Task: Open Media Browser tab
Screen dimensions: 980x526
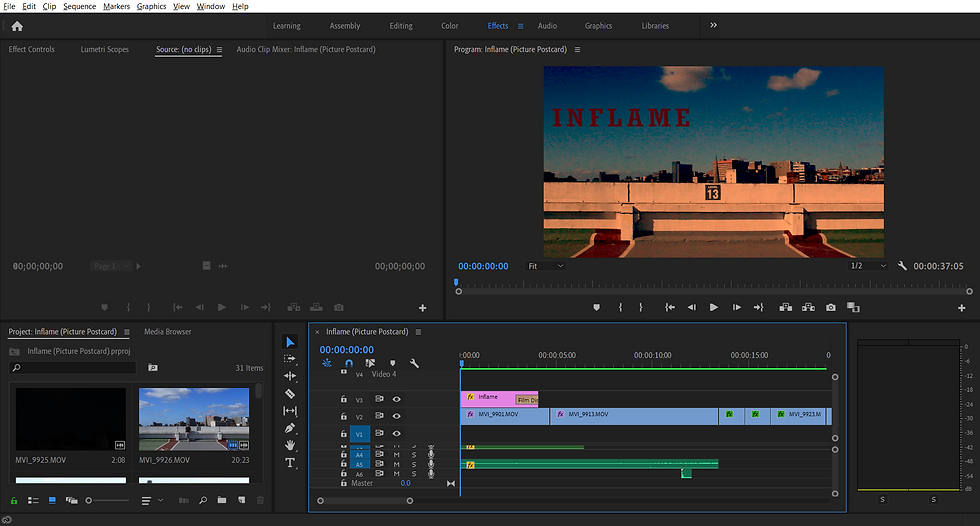Action: coord(168,332)
